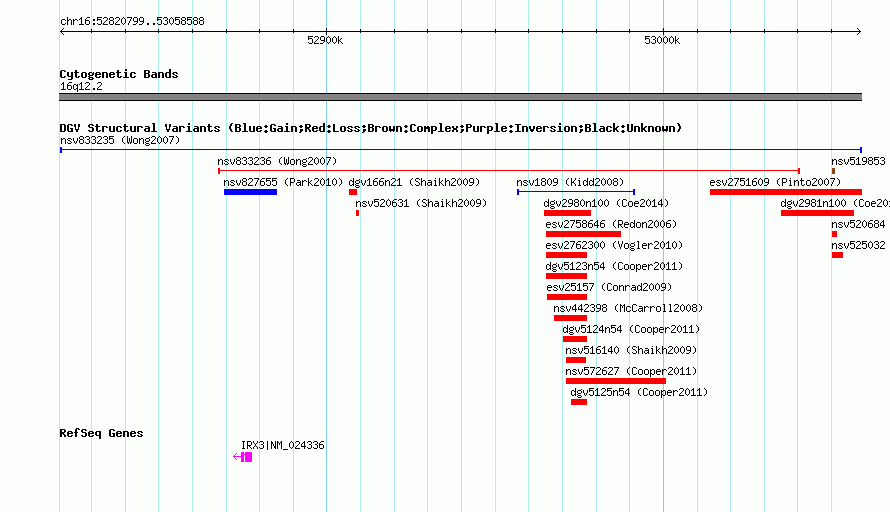Select dgv5125n54 (Cooper2011) variant label
Screen dimensions: 890x512
(639, 392)
